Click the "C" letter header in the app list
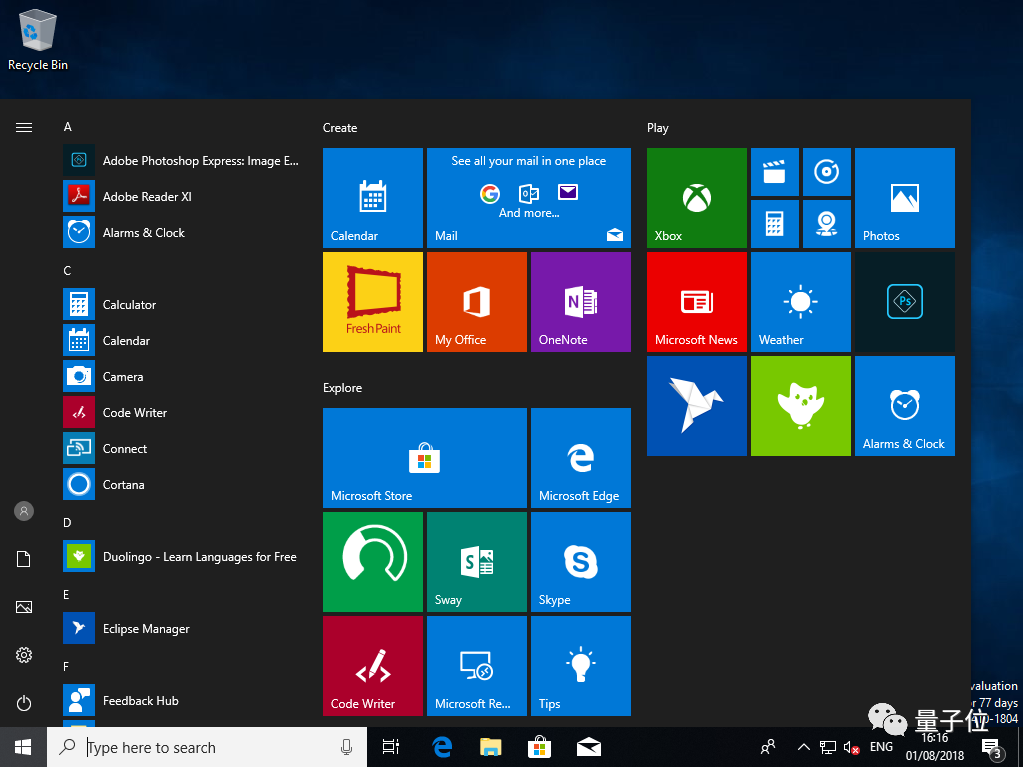The height and width of the screenshot is (767, 1023). tap(67, 271)
